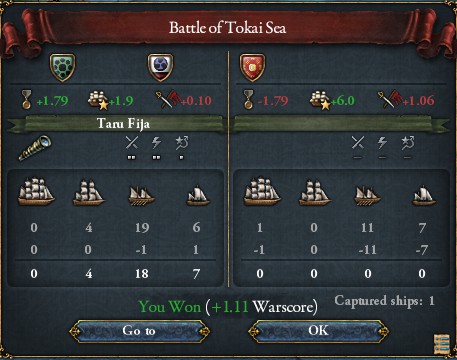Click the left side prestige medal icon
Viewport: 457px width, 360px height.
pos(26,99)
